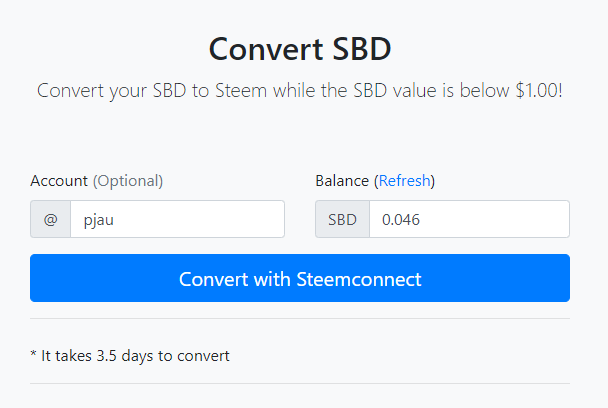Click Convert with Steemconnect button
Screen dimensions: 608x408
pos(300,278)
